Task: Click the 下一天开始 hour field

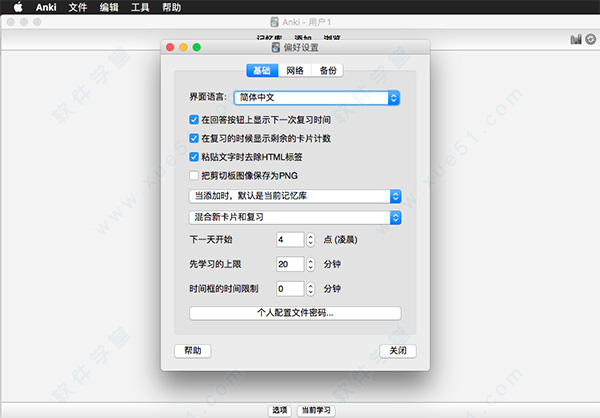Action: tap(290, 240)
